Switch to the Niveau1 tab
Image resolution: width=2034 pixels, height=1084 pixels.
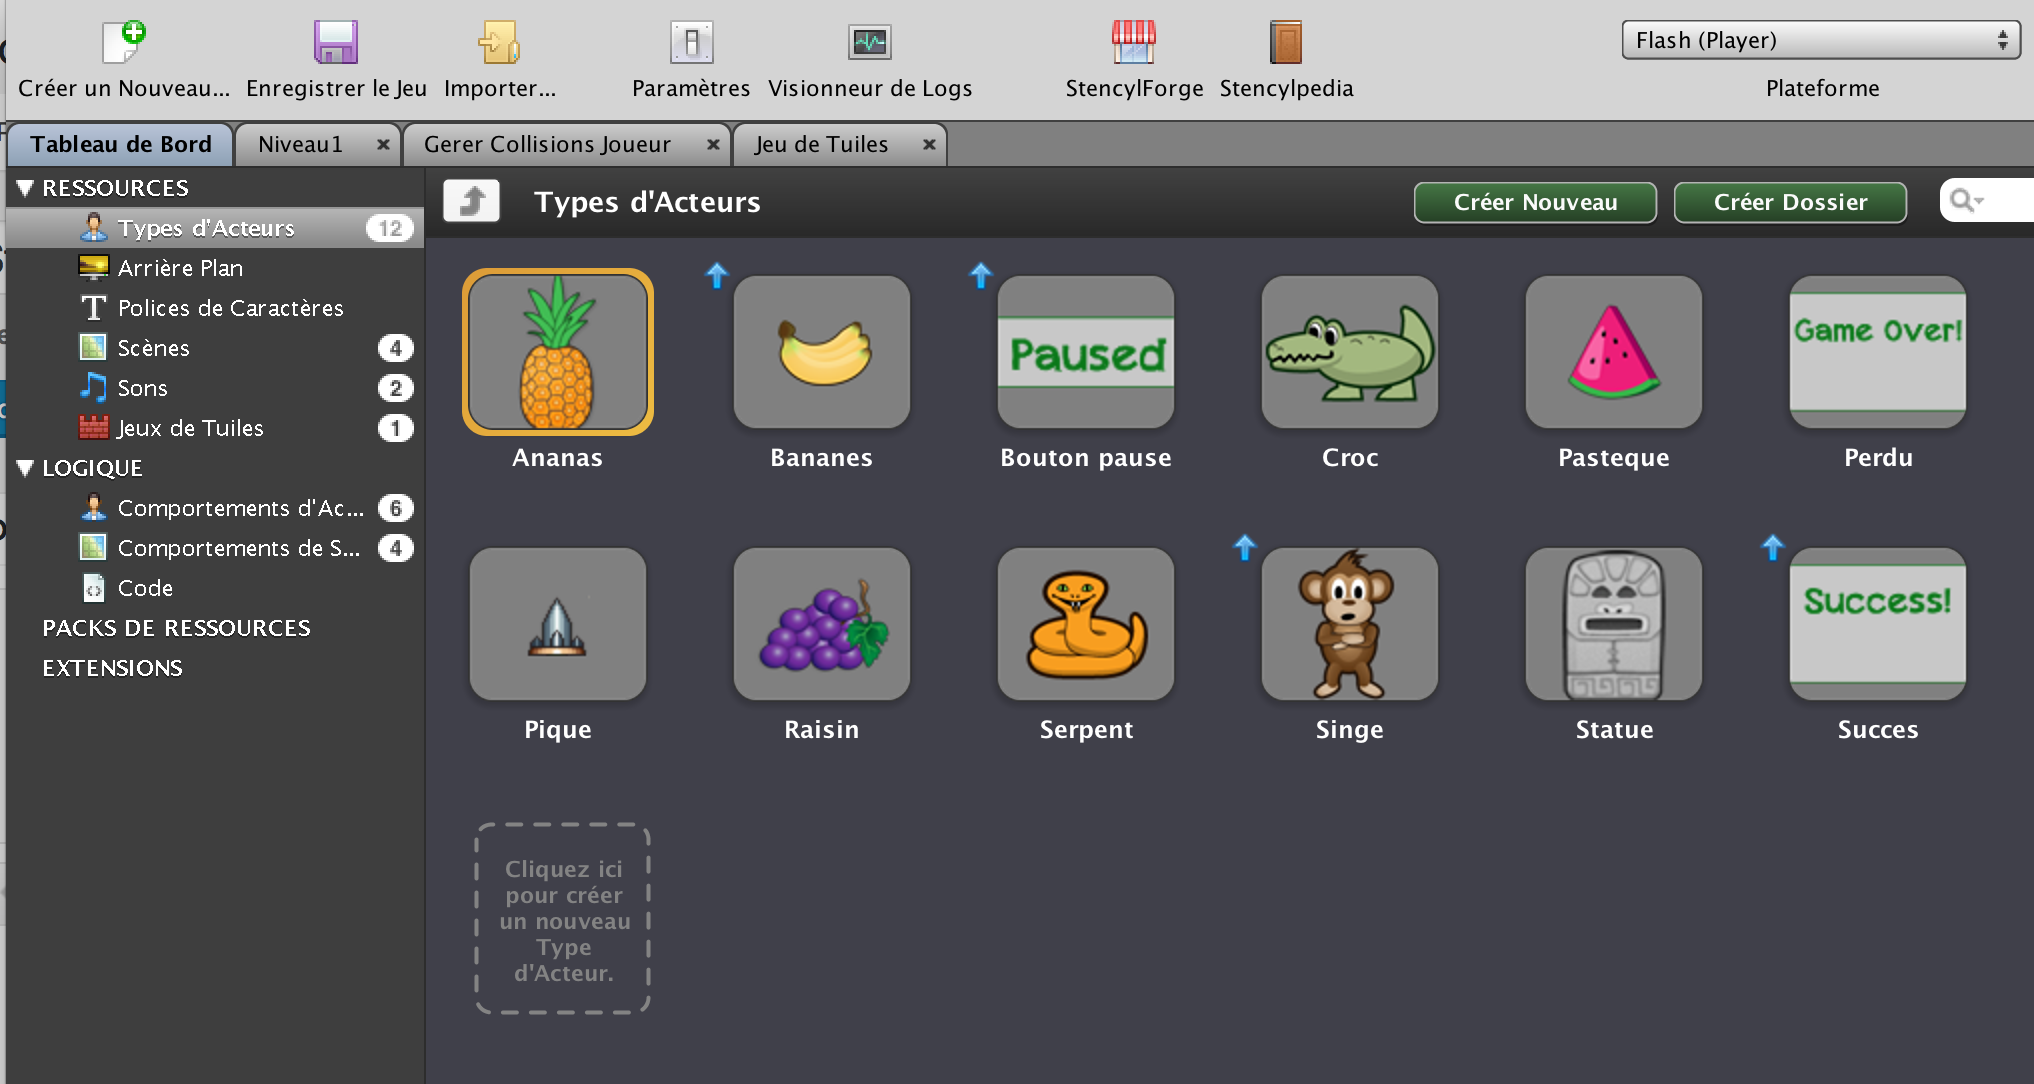click(x=300, y=144)
